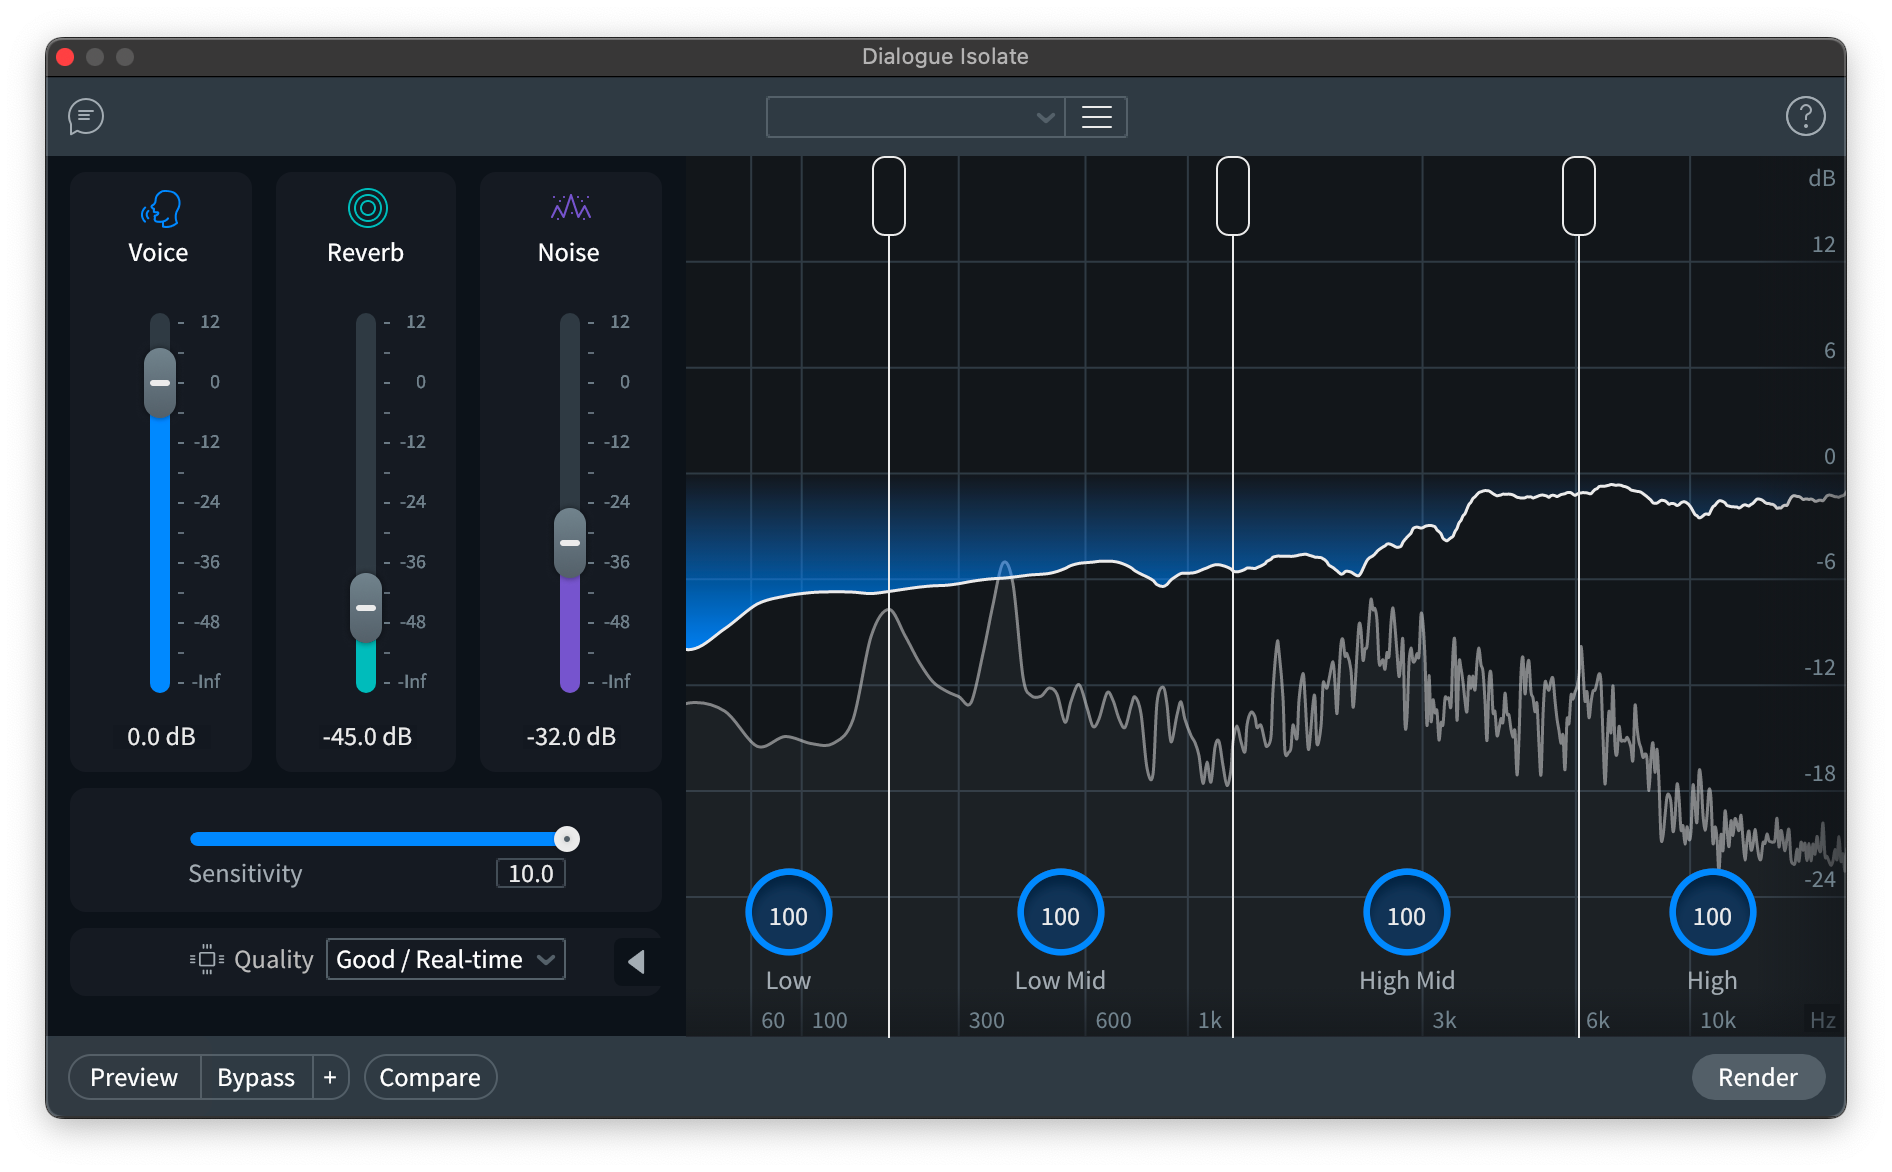Collapse the settings panel via the triangle icon
The height and width of the screenshot is (1172, 1892).
pyautogui.click(x=635, y=961)
